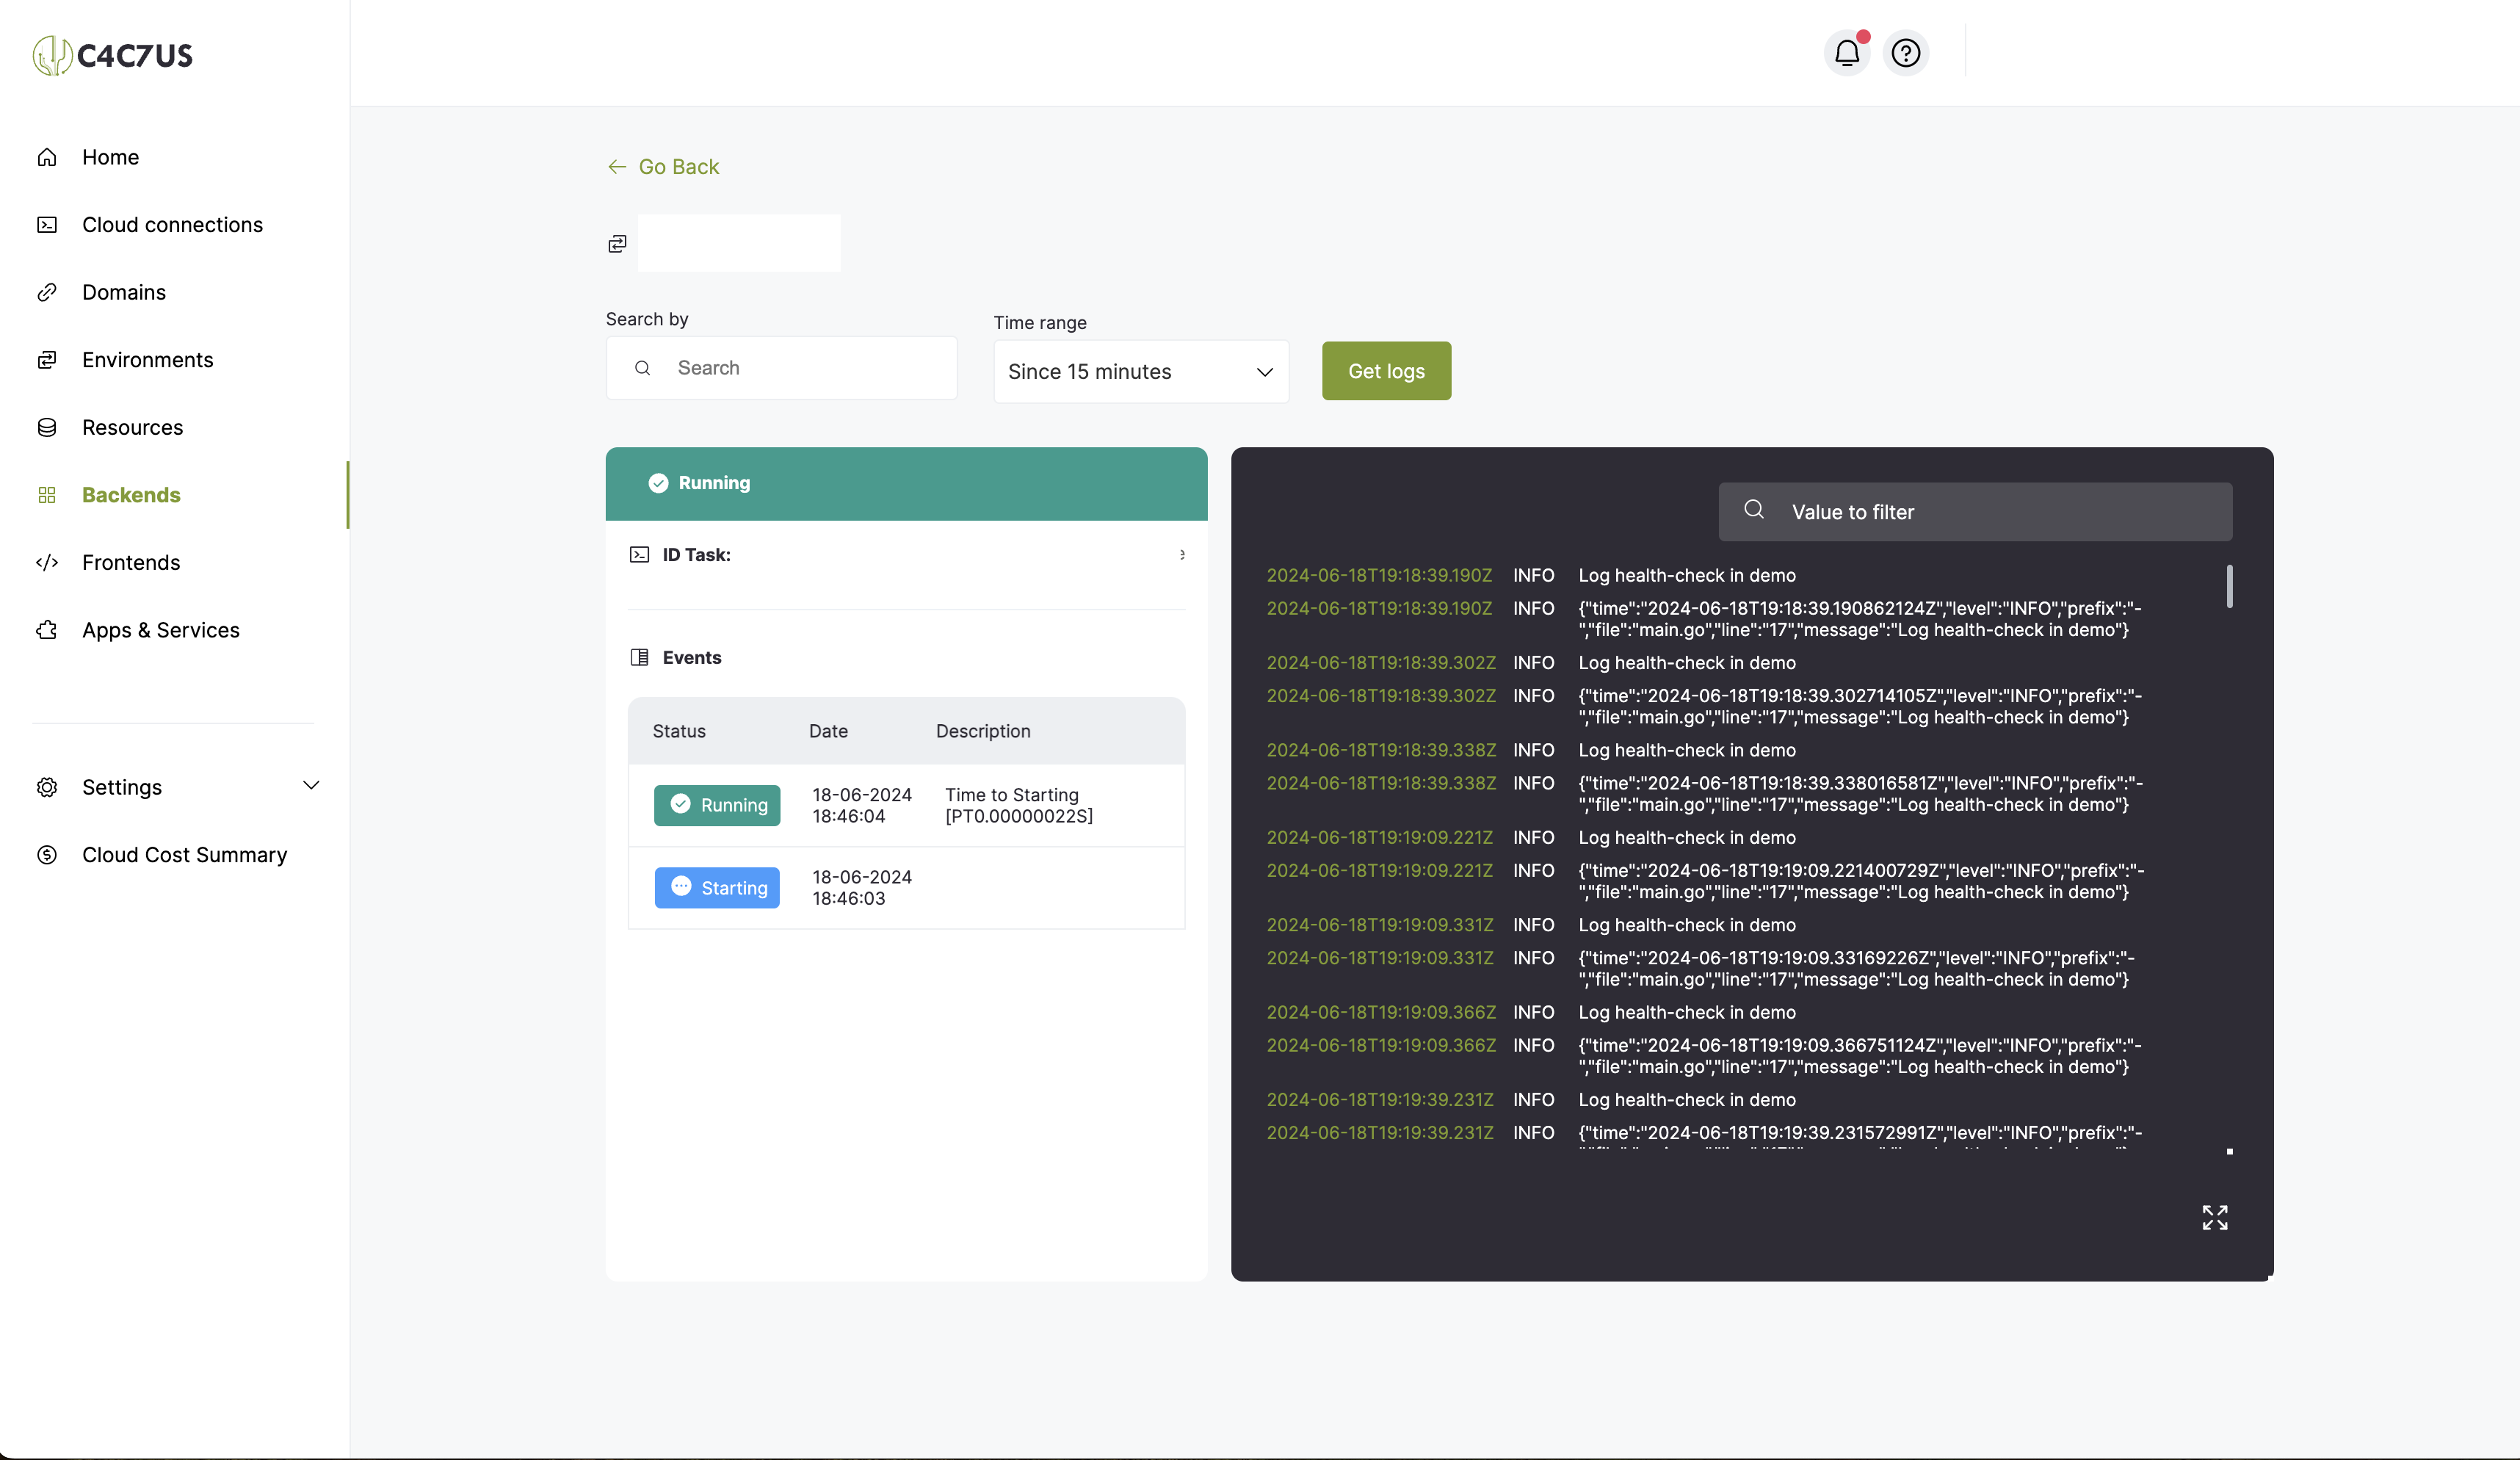Click the Environments sidebar icon
2520x1460 pixels.
(x=47, y=360)
